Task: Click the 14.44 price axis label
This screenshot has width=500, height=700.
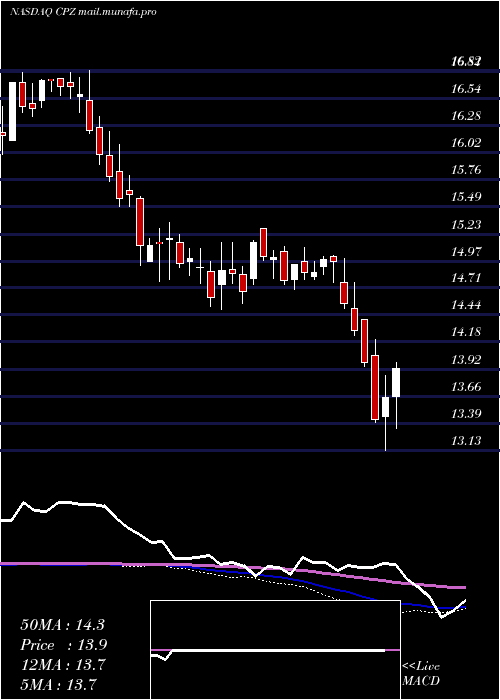Action: coord(466,305)
